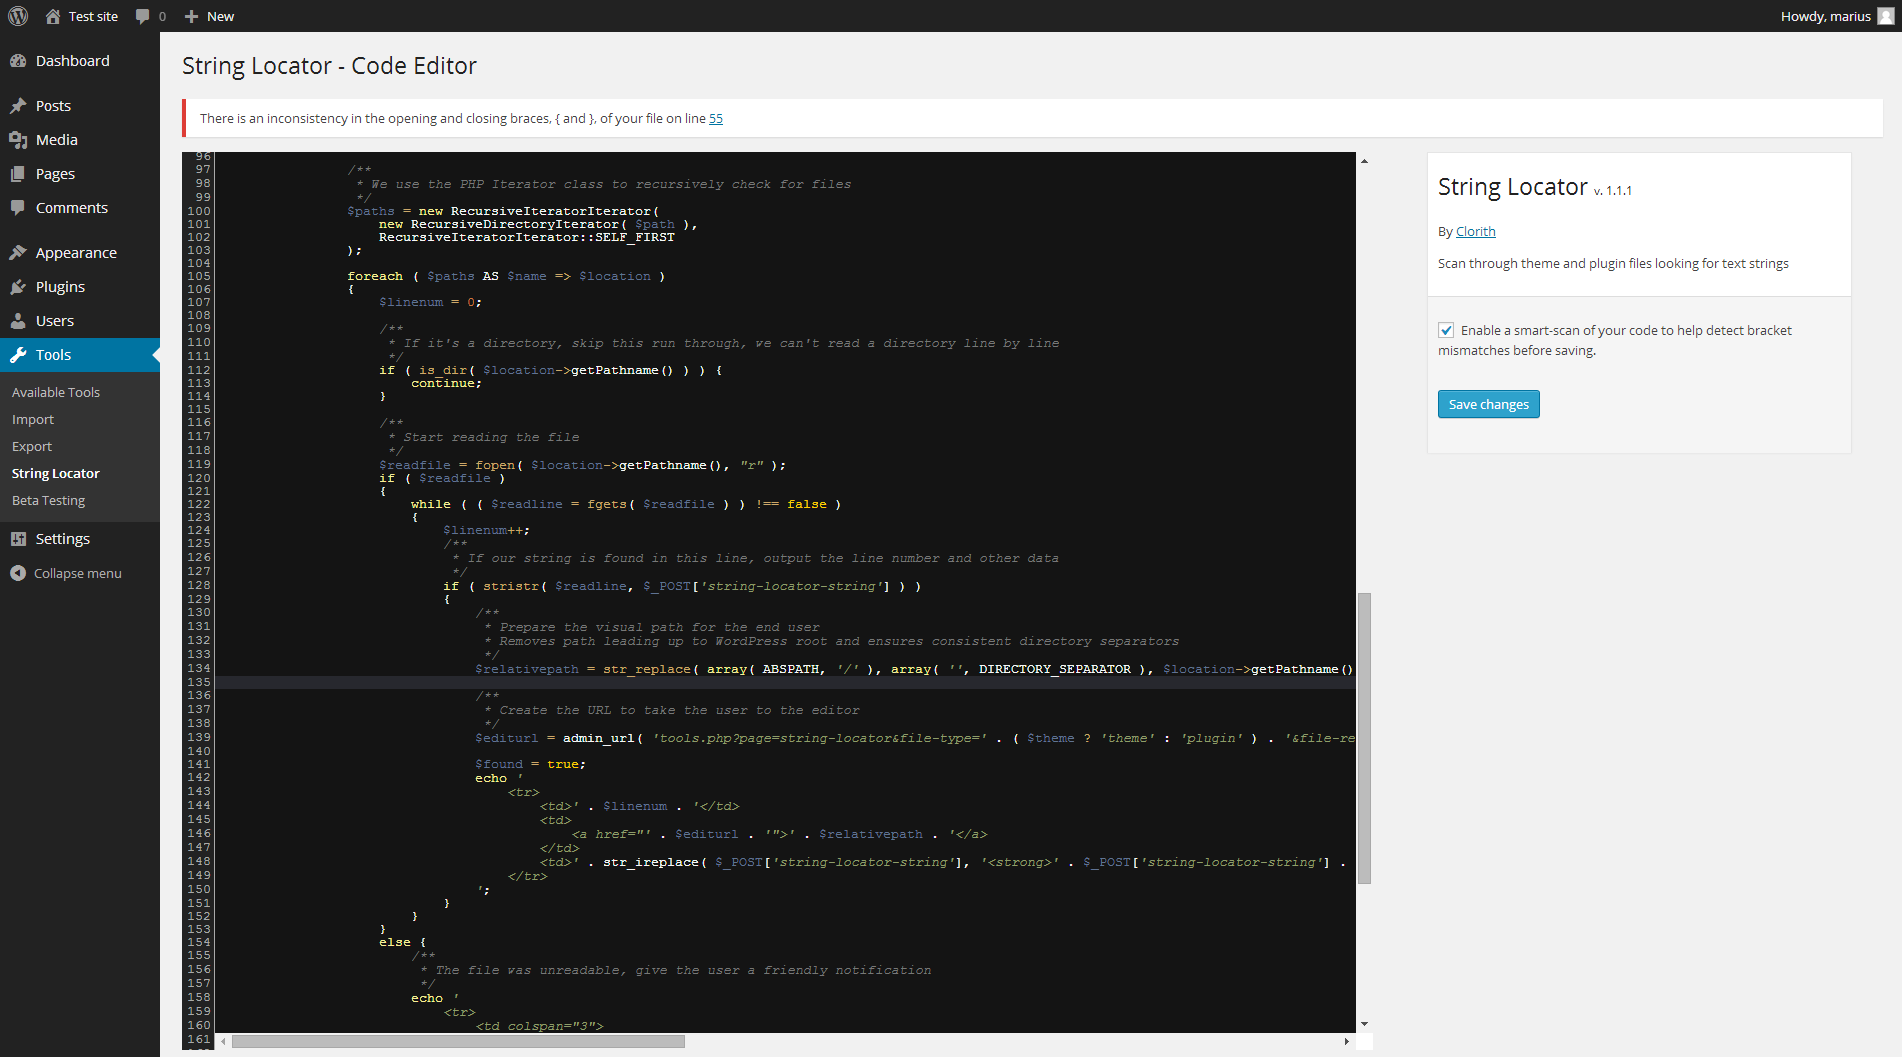The height and width of the screenshot is (1057, 1902).
Task: Click the '$linenum = 0;' code line
Action: click(430, 302)
